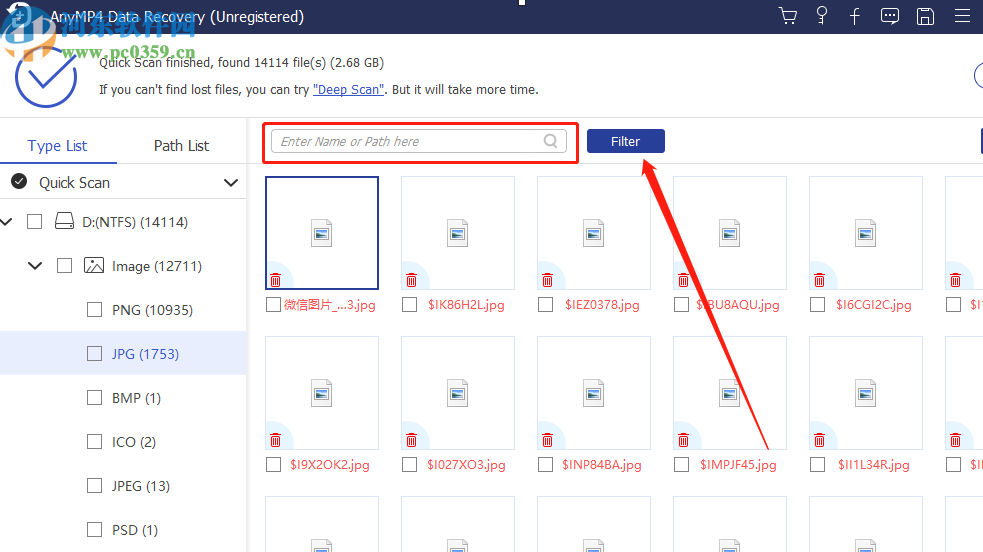Image resolution: width=983 pixels, height=552 pixels.
Task: Open the Deep Scan link
Action: pos(349,90)
